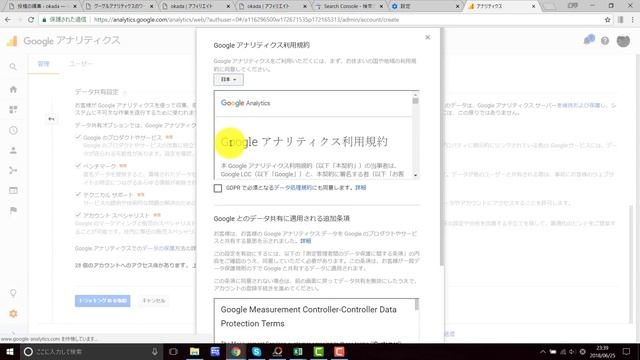Click the terms dialog's own vertical scrollbar
The image size is (640, 360).
442,147
